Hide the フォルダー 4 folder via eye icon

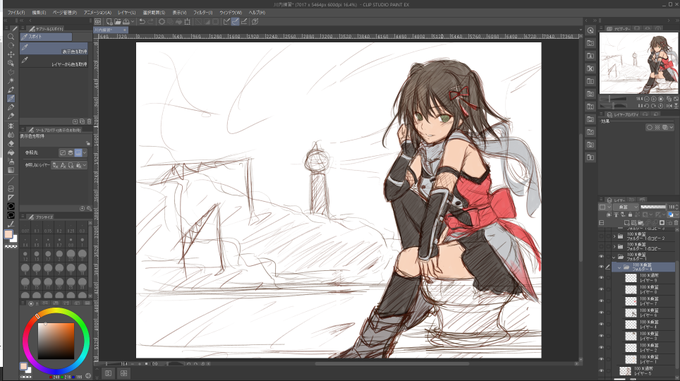tap(601, 267)
